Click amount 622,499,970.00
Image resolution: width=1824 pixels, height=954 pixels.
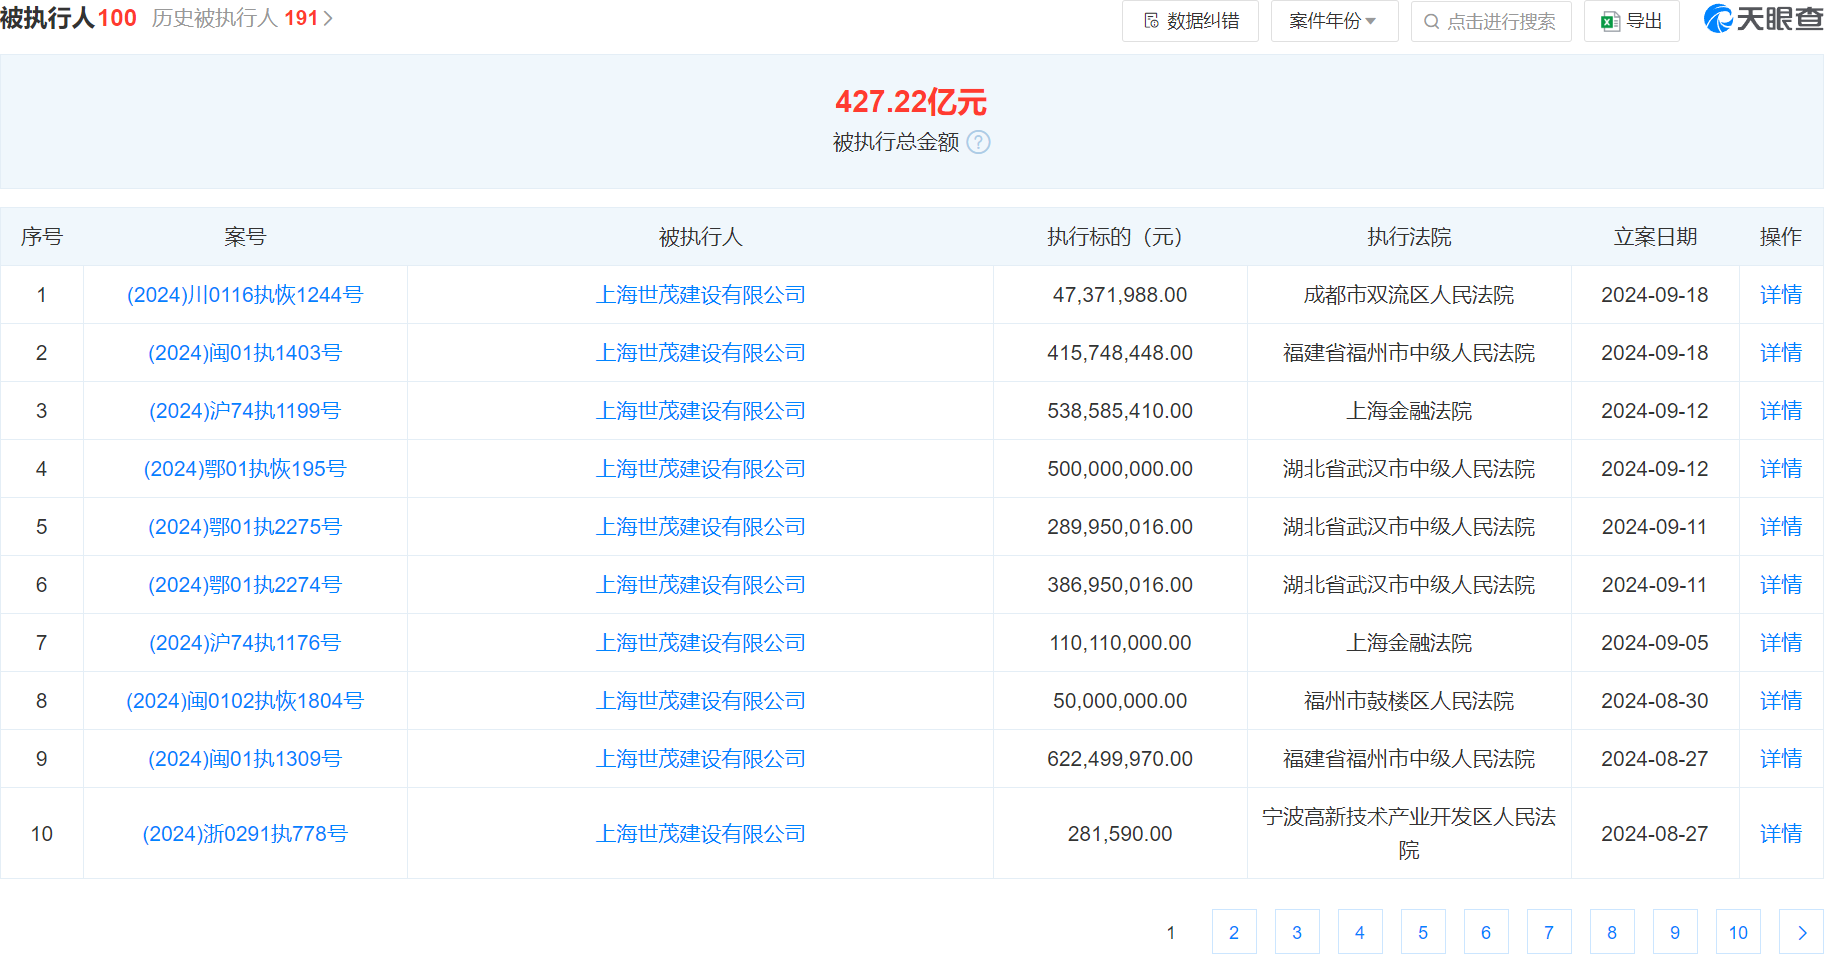[1120, 759]
